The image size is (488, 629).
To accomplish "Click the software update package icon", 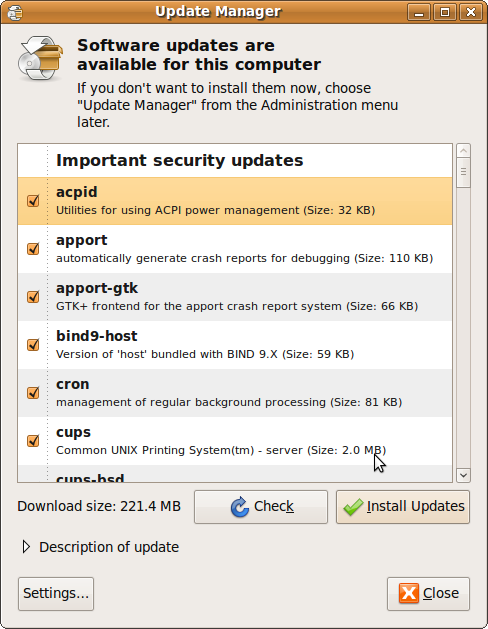I will [40, 58].
